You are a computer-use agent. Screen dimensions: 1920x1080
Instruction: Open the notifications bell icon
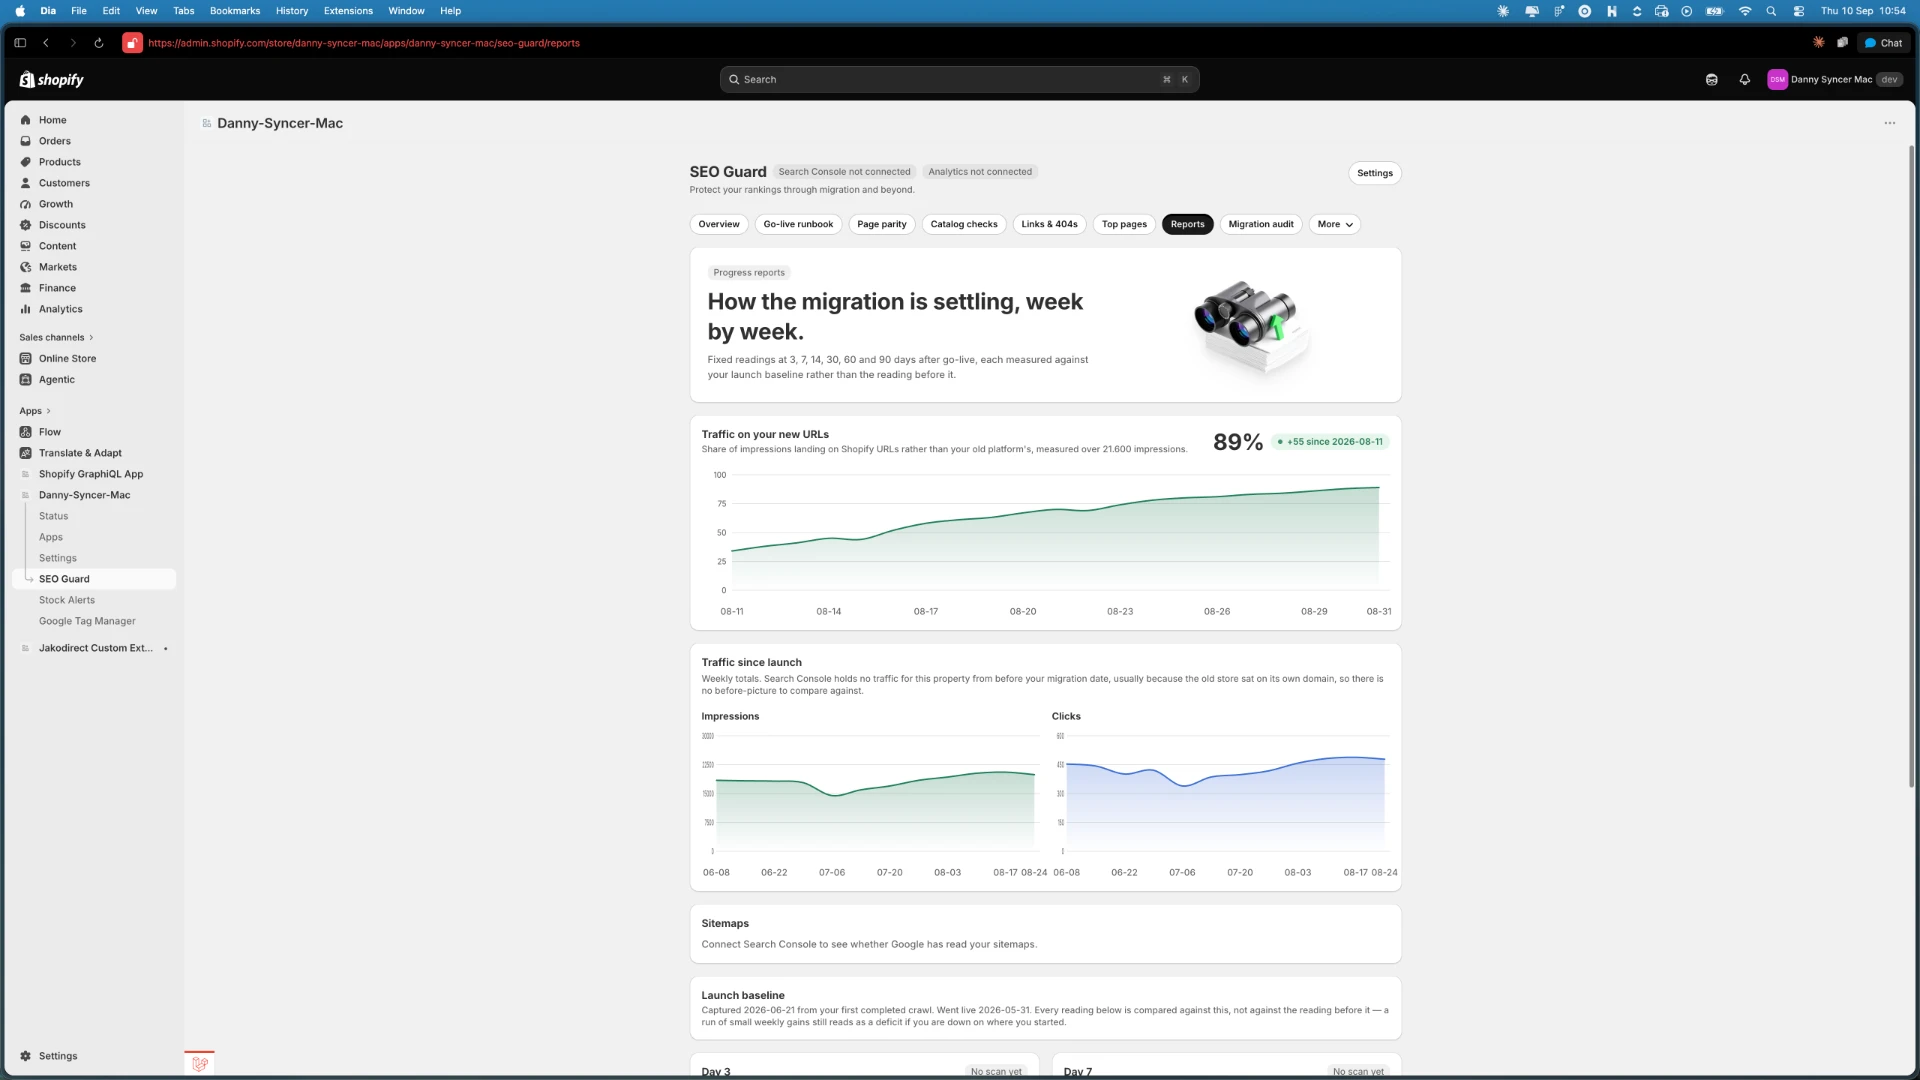tap(1745, 80)
